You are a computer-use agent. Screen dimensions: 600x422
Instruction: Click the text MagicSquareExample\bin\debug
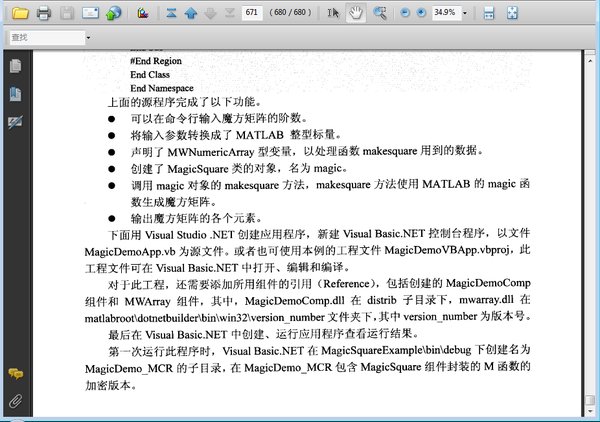396,350
